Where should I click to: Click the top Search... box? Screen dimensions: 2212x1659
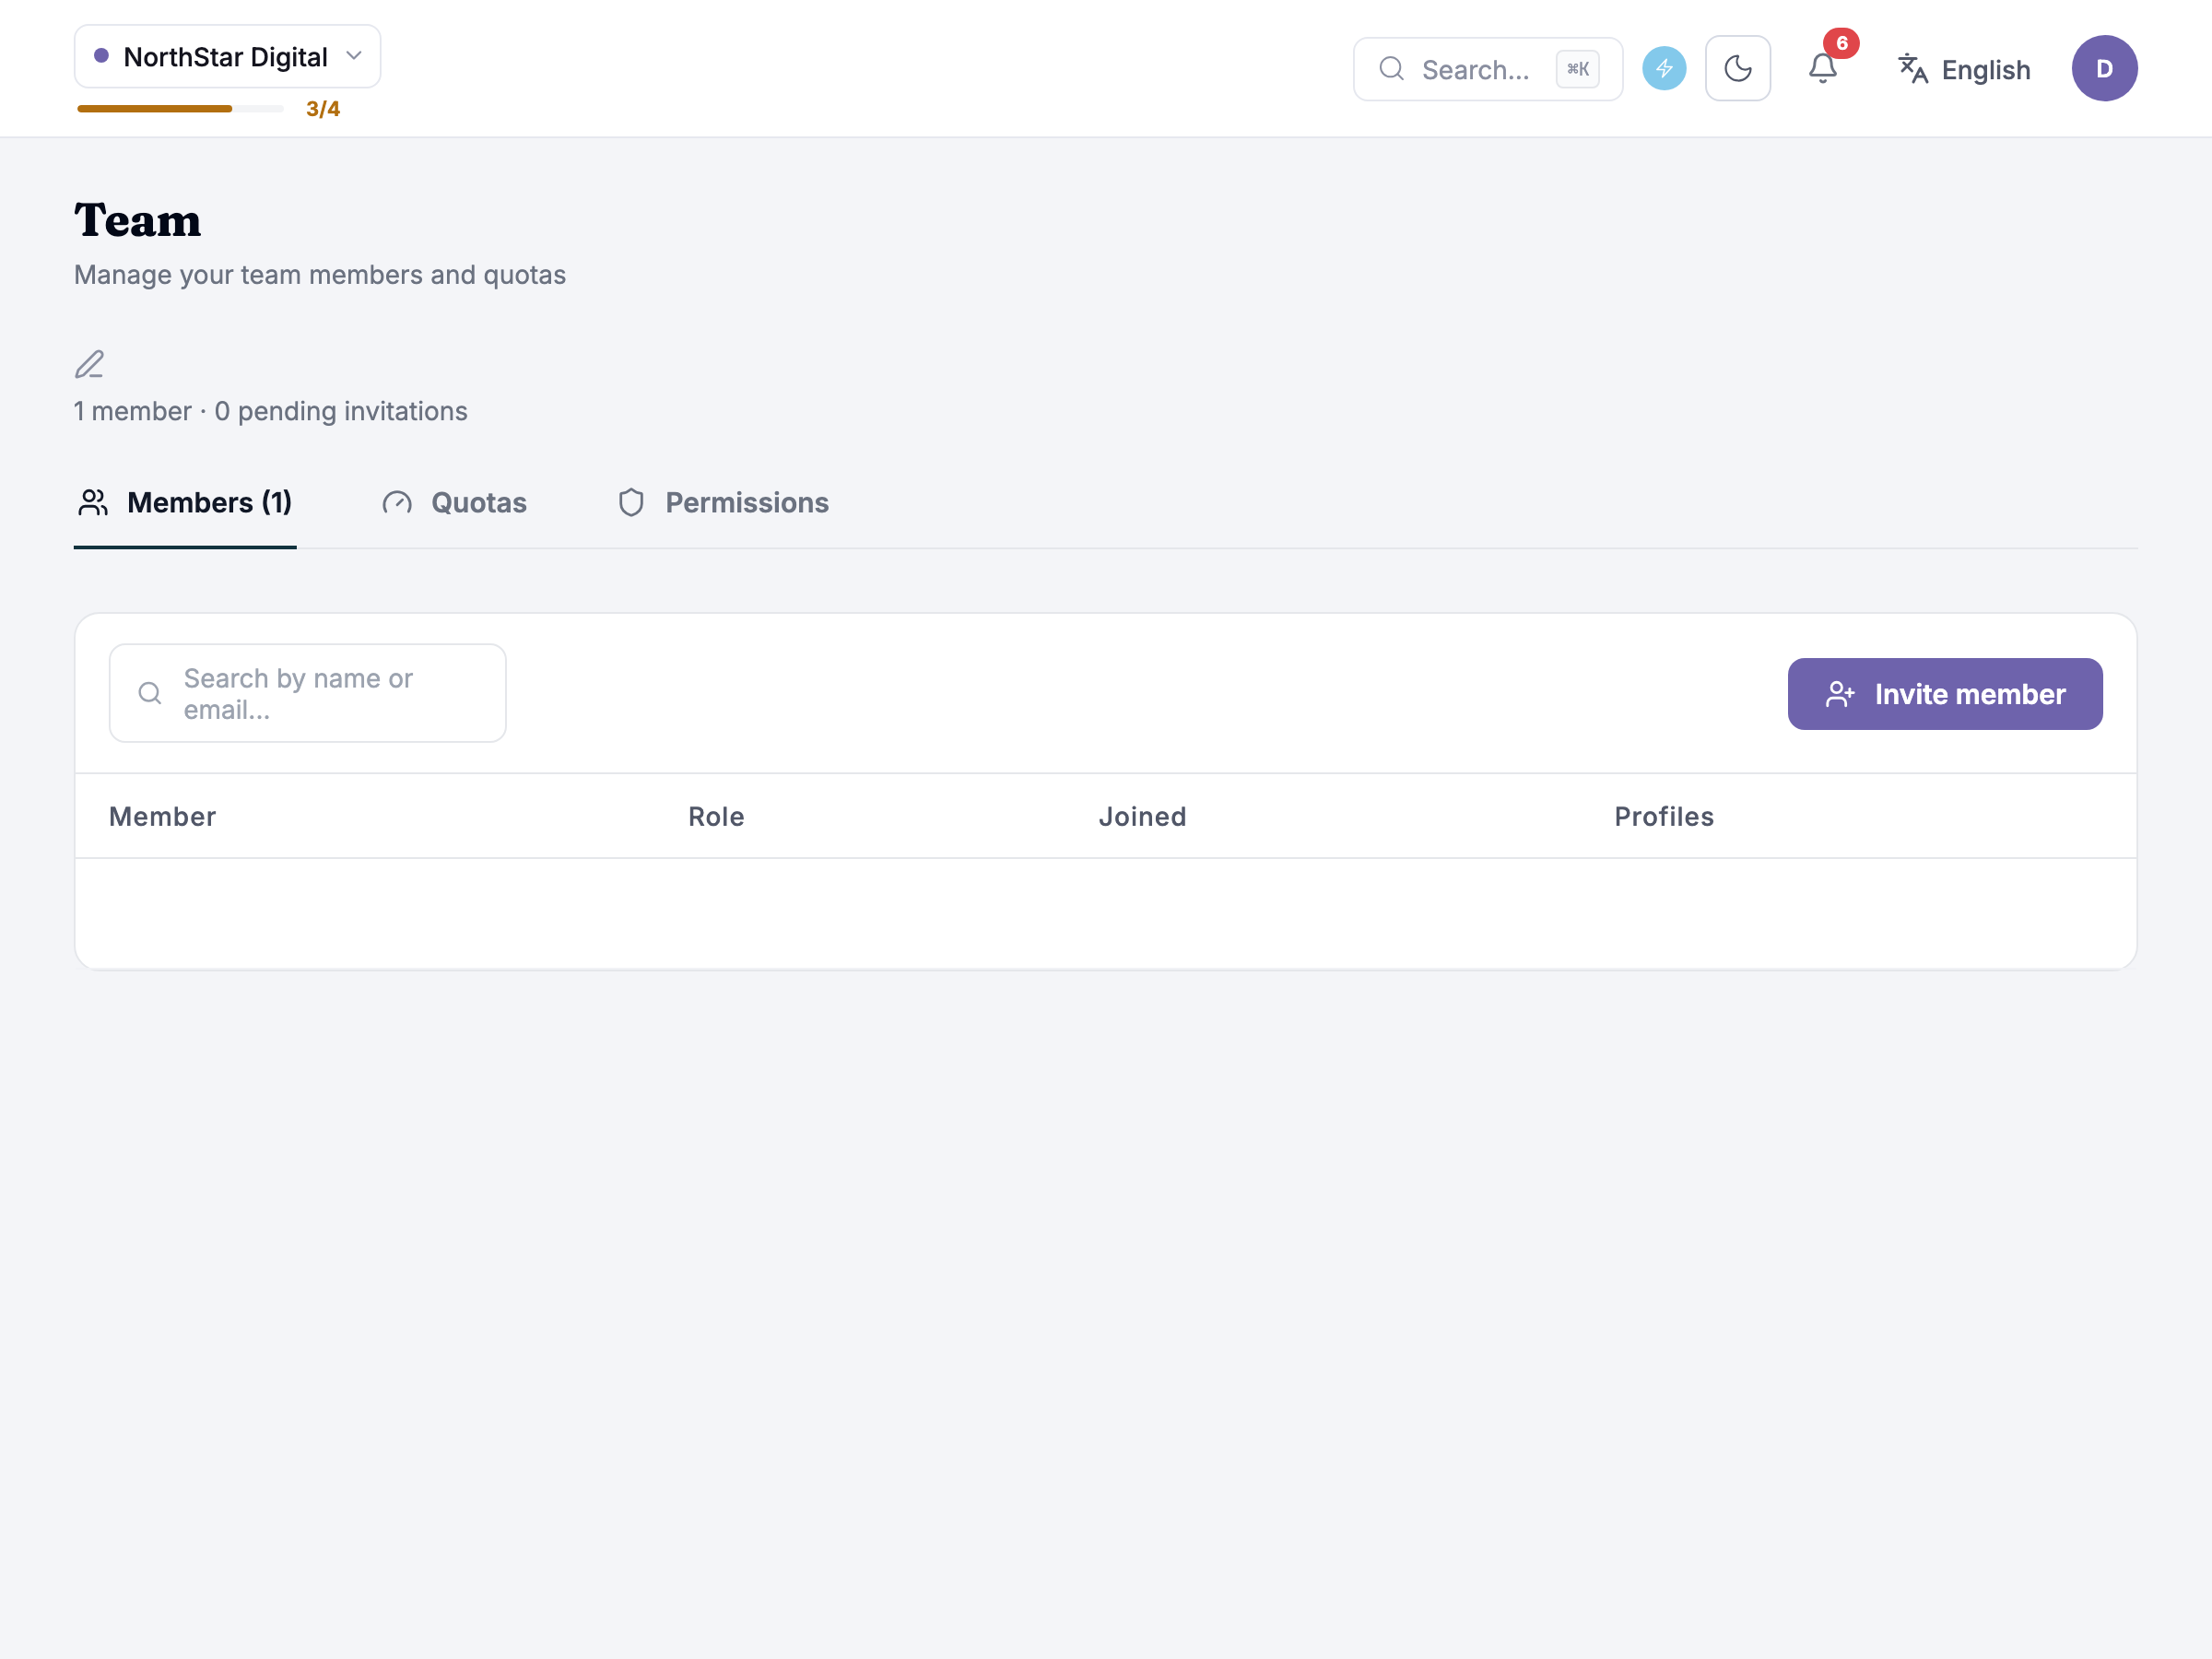[x=1488, y=70]
